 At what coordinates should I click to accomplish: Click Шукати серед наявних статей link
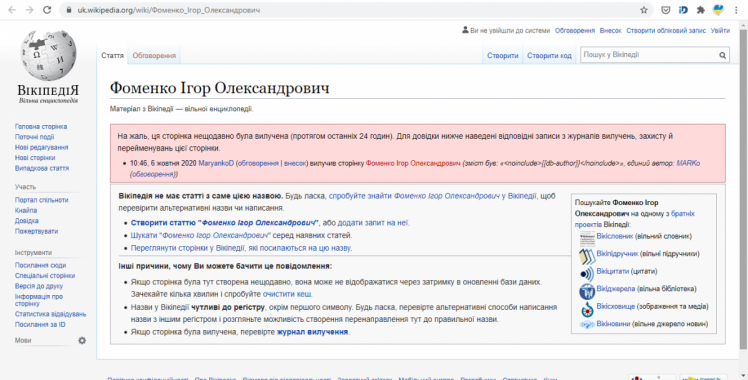pyautogui.click(x=201, y=236)
